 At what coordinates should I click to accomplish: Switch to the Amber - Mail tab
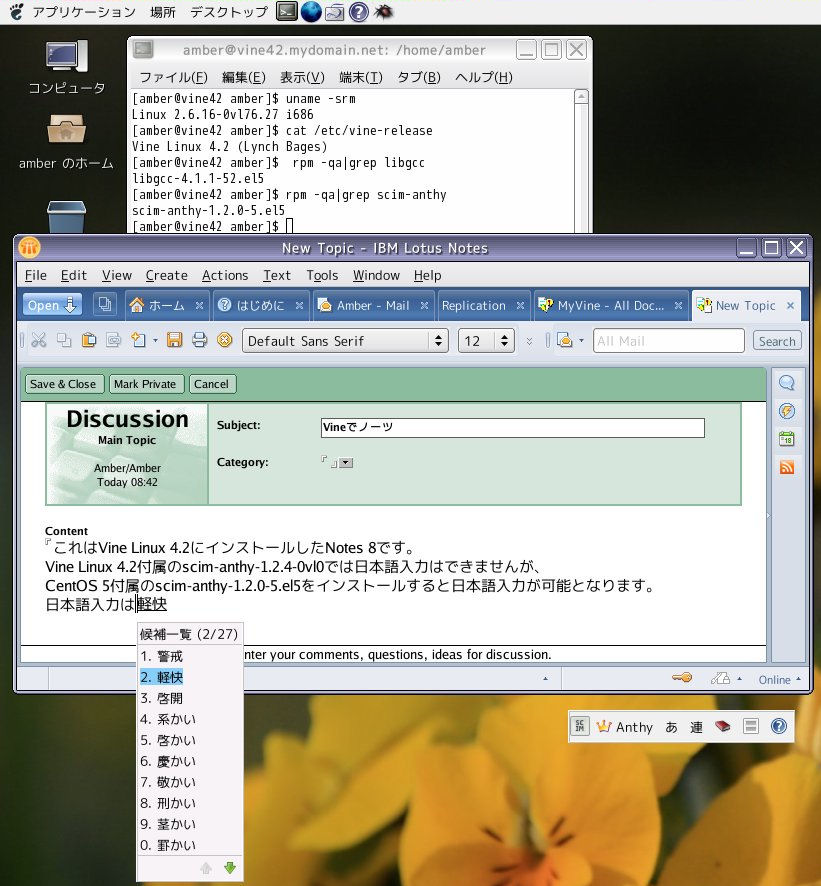click(373, 306)
